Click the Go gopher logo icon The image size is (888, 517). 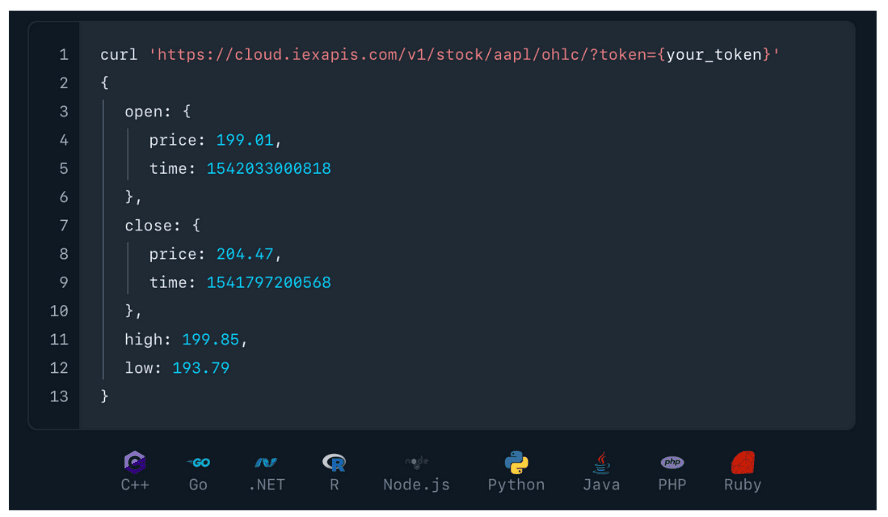pyautogui.click(x=198, y=462)
